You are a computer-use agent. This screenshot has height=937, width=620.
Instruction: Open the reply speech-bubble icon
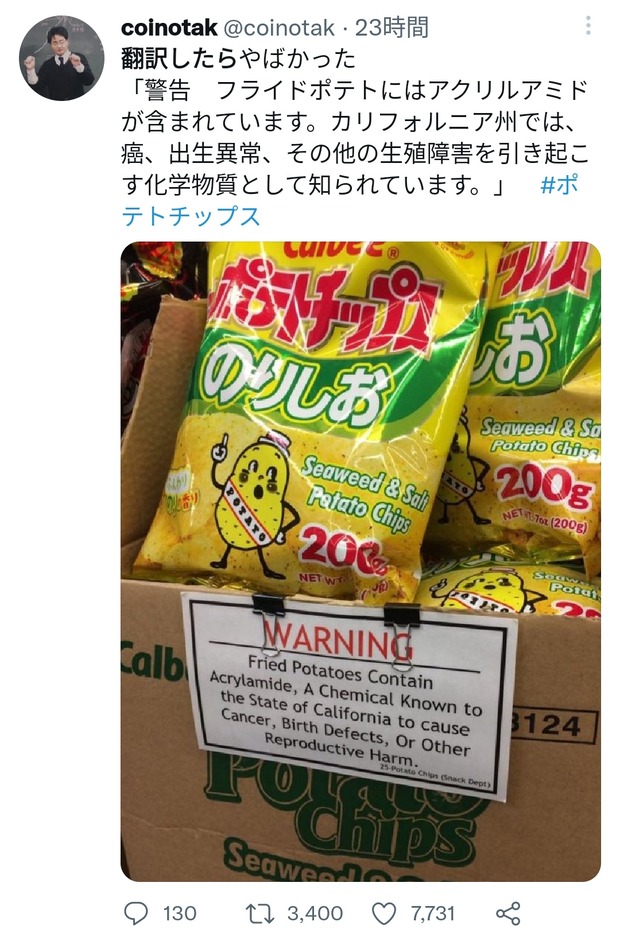(x=136, y=913)
